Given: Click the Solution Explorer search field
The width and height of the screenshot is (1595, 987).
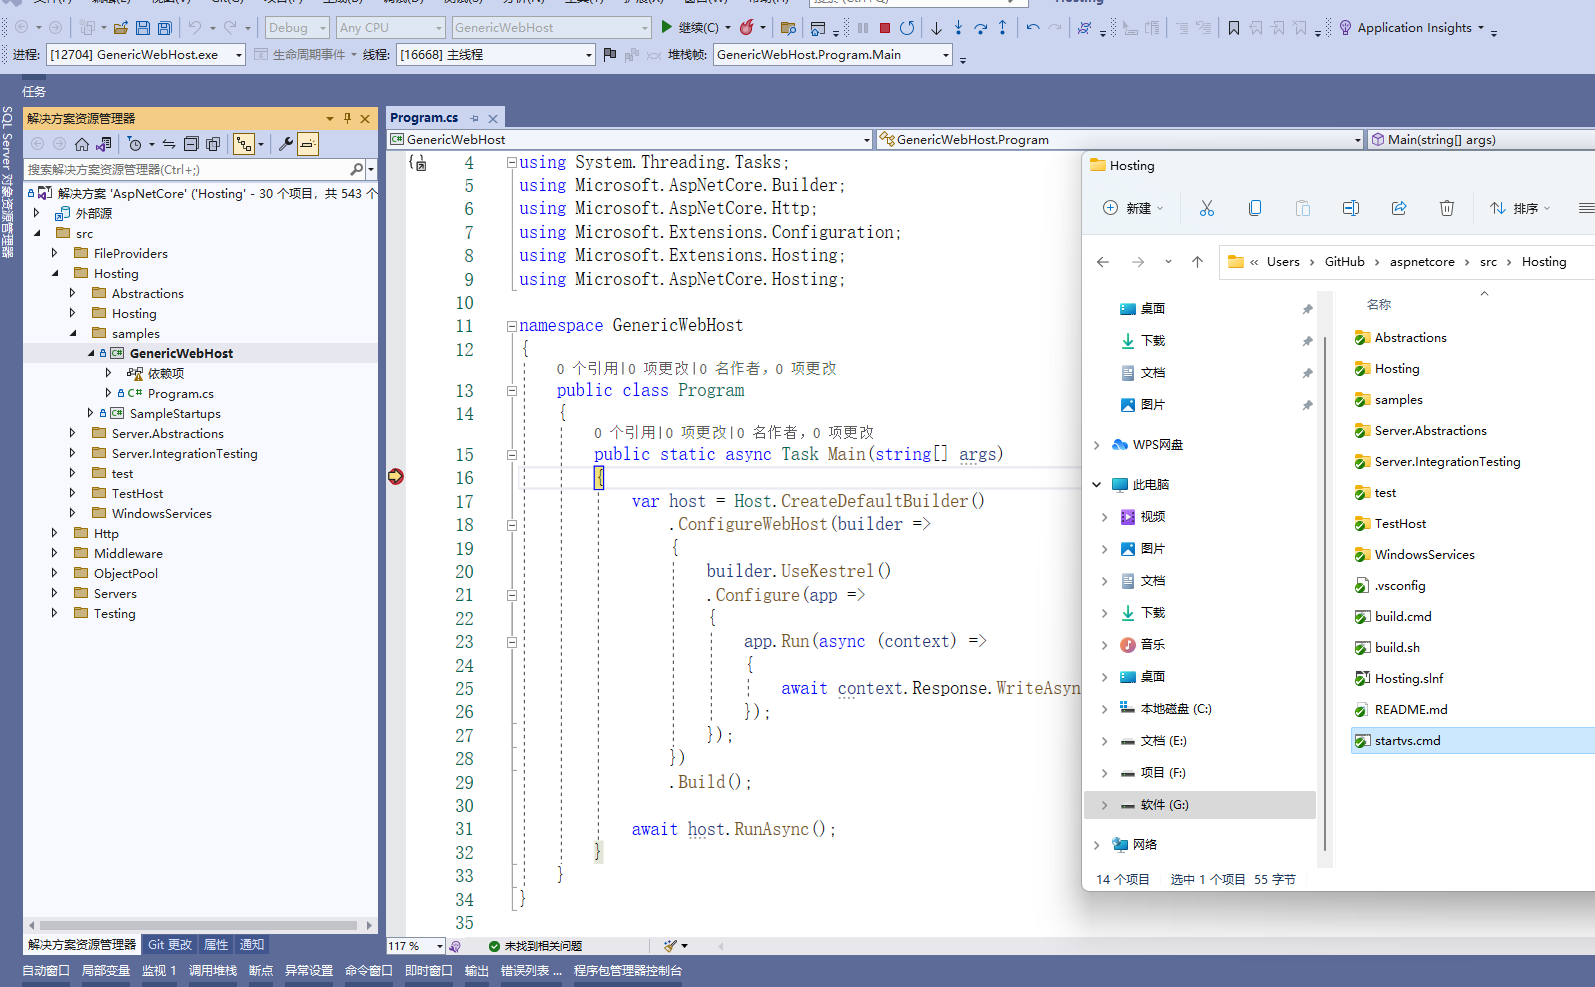Looking at the screenshot, I should (186, 170).
